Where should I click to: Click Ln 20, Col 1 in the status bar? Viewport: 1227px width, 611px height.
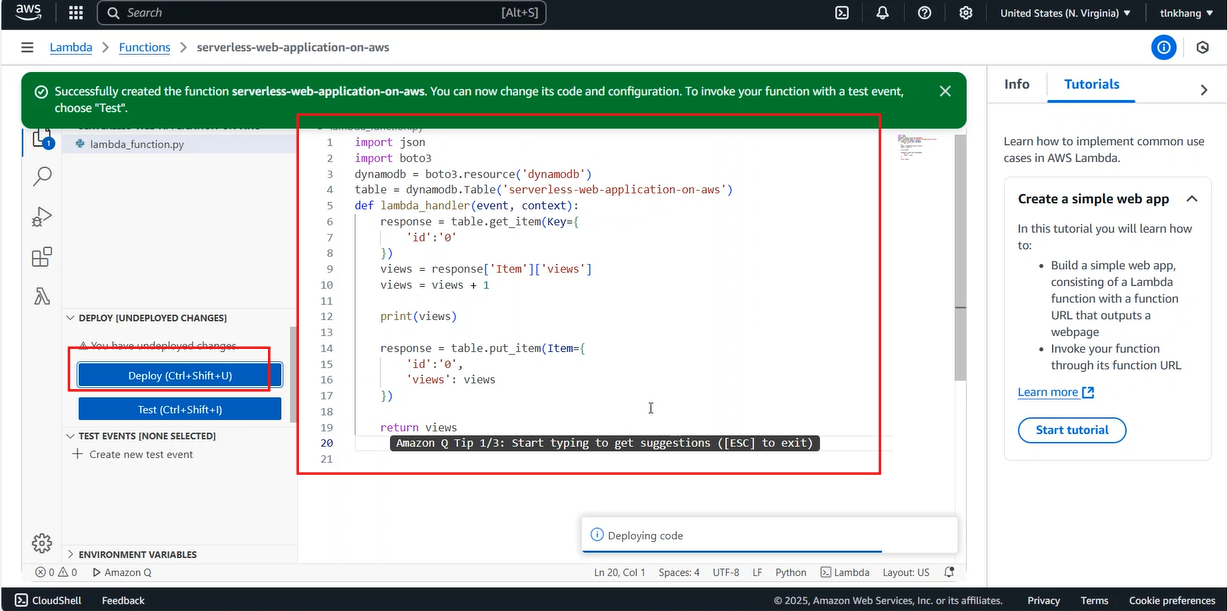619,573
